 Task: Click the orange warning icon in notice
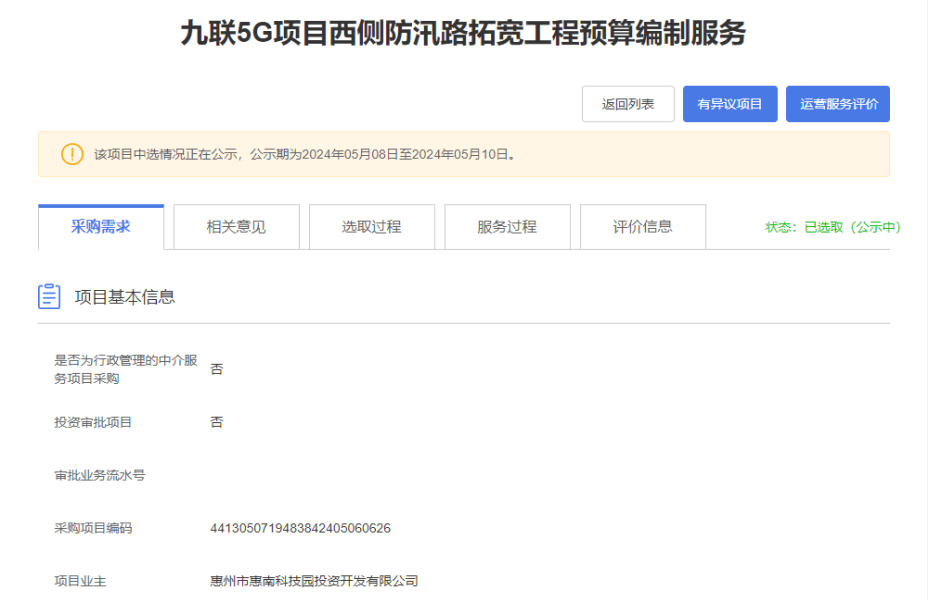(x=72, y=154)
